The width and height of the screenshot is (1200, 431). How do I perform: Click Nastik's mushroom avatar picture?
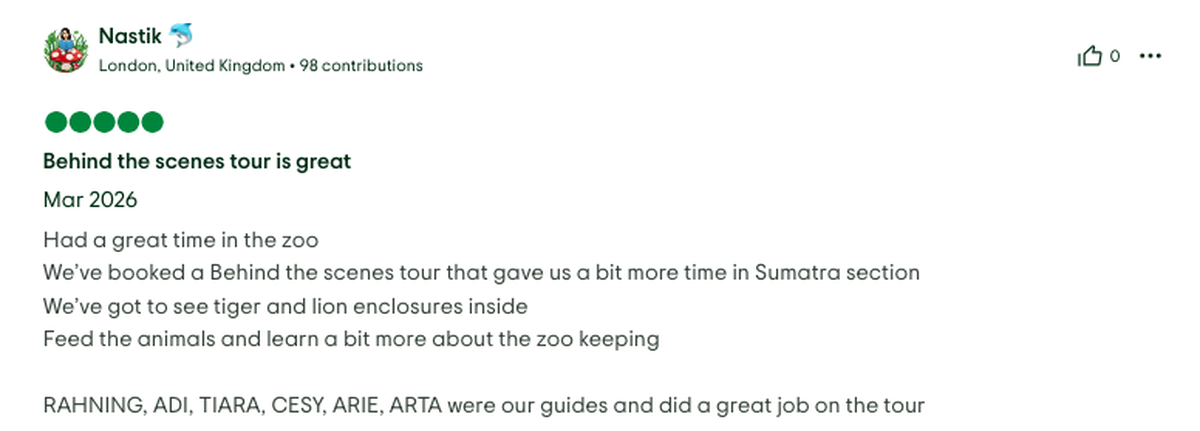[66, 49]
